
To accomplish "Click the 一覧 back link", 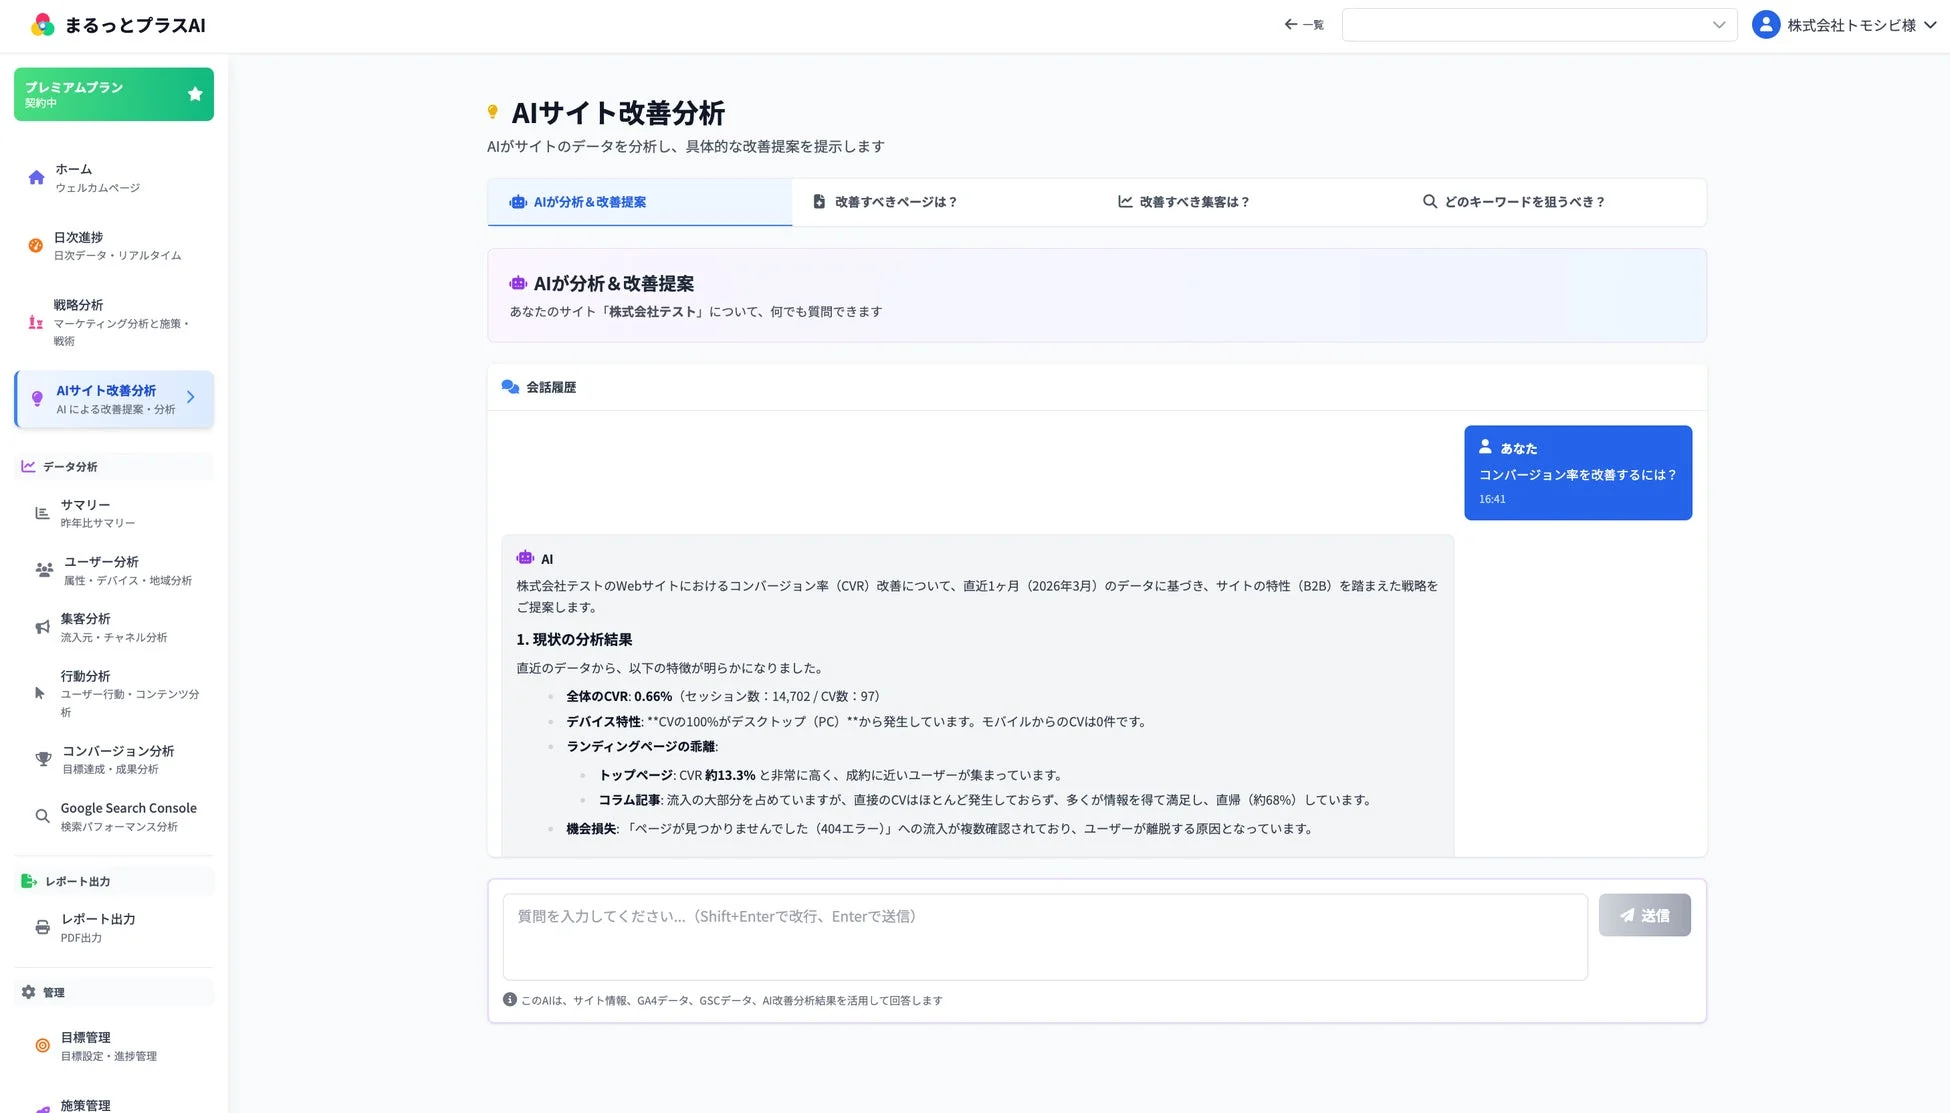I will point(1304,24).
